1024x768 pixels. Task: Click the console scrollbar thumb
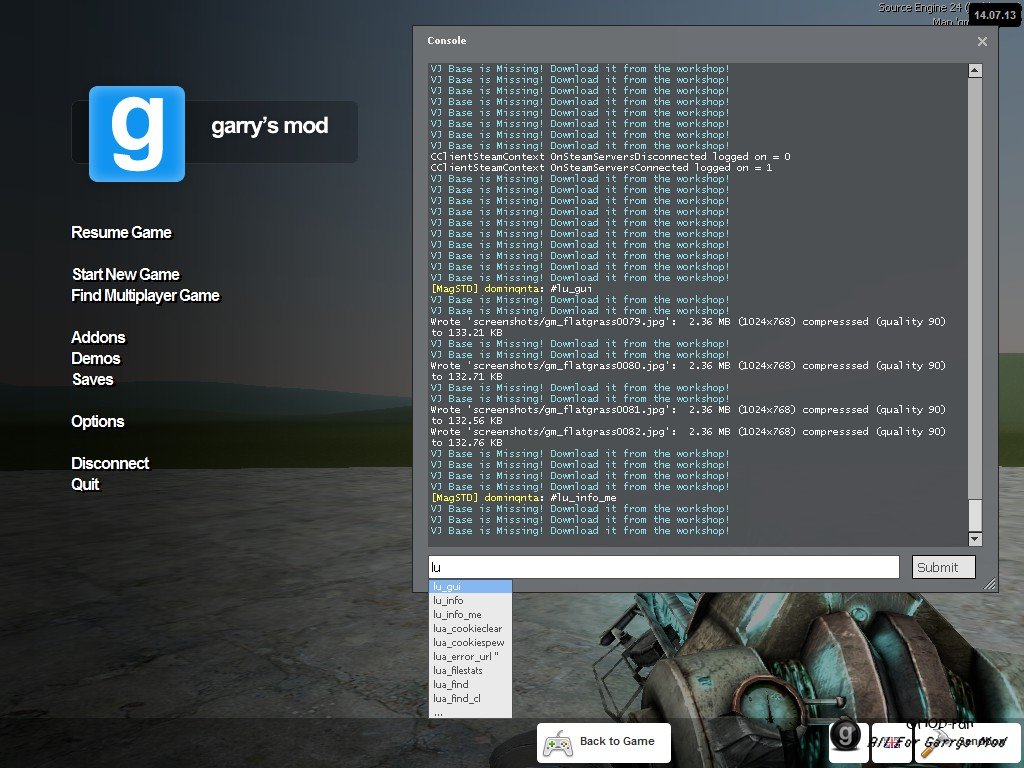975,515
